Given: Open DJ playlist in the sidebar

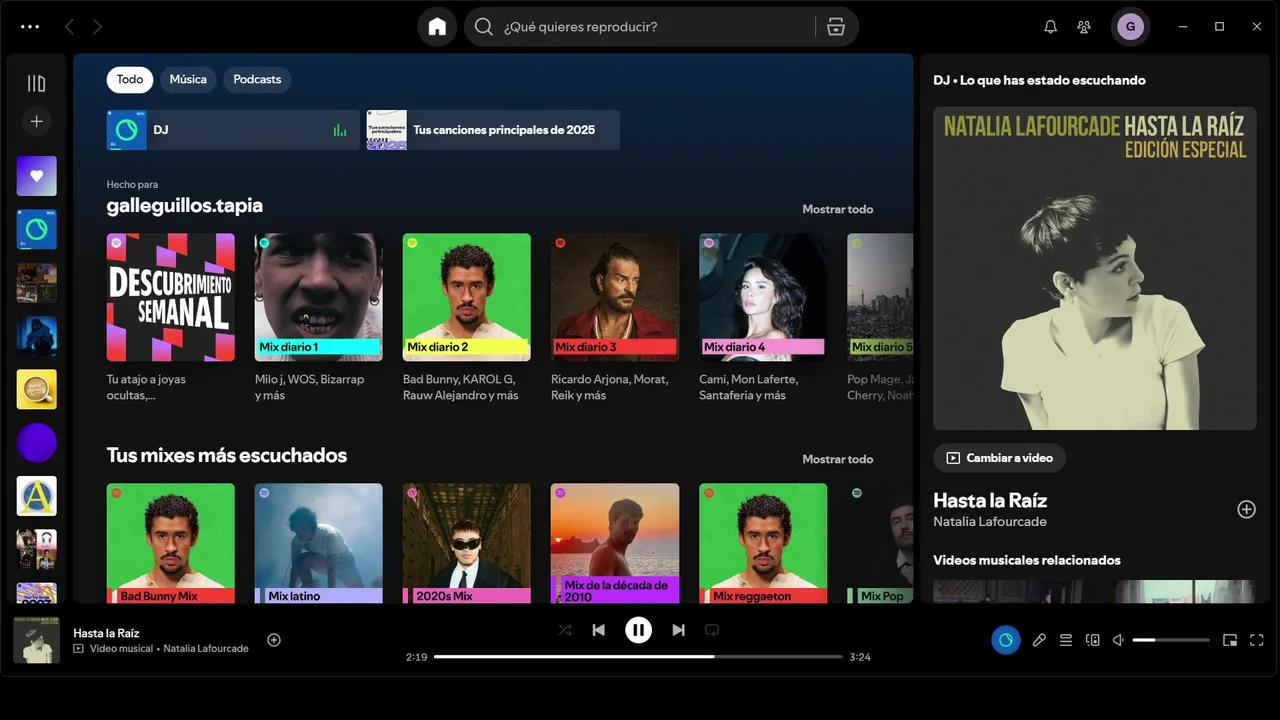Looking at the screenshot, I should pos(37,229).
